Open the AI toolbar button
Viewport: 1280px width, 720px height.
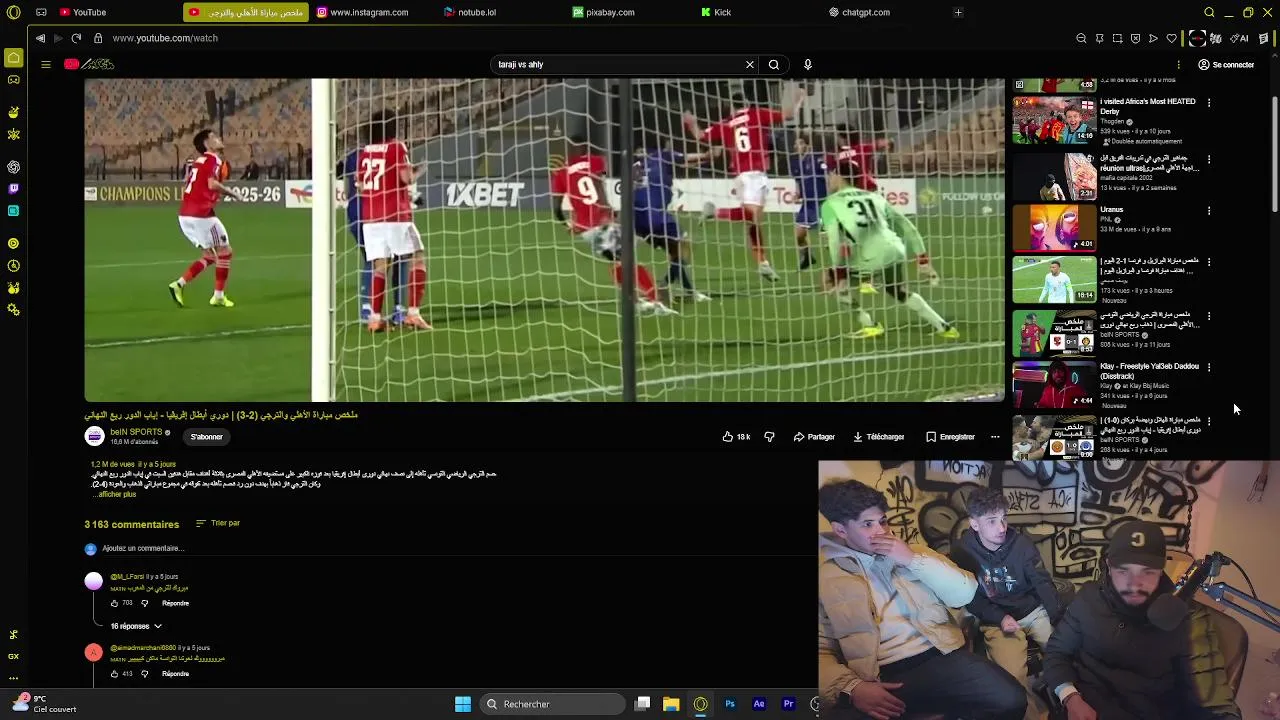(x=1240, y=38)
